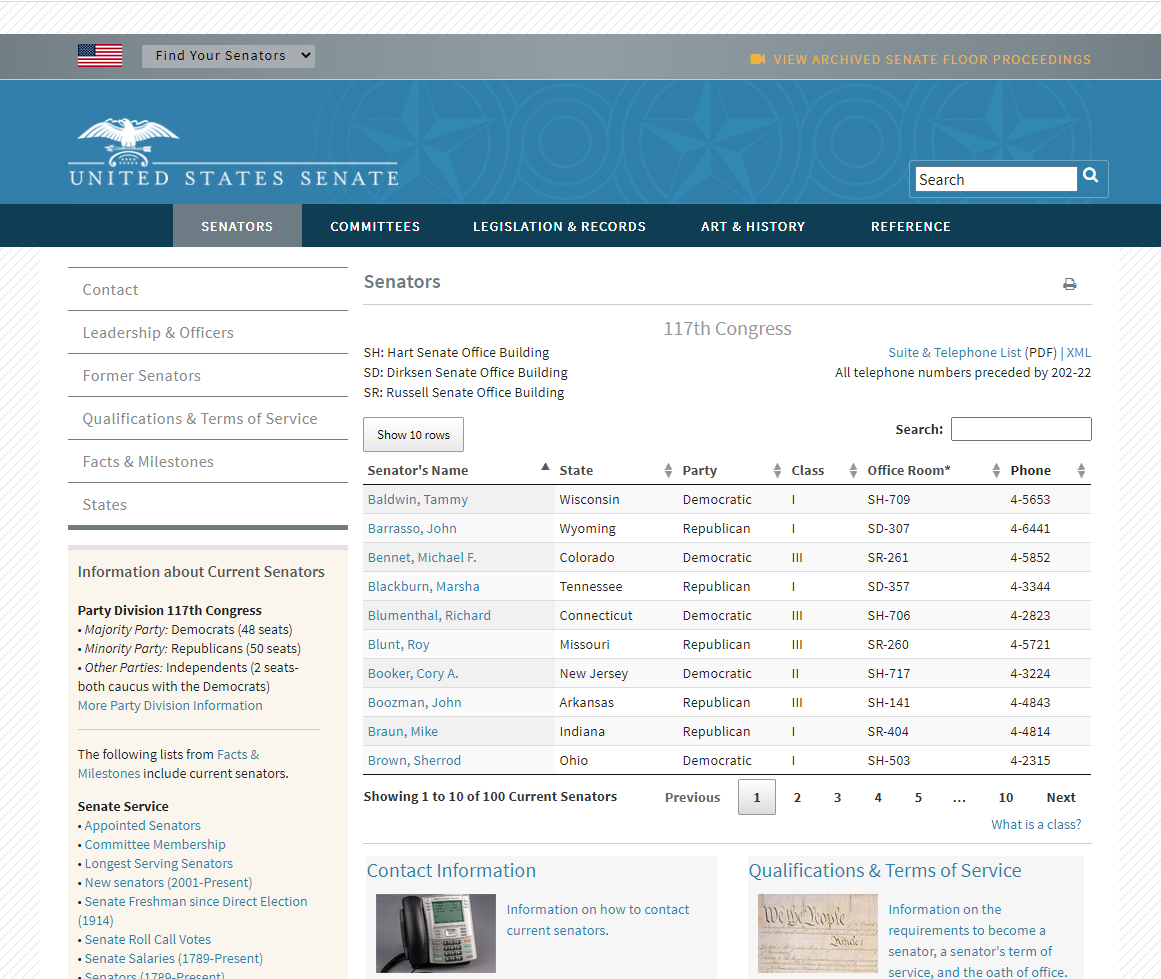Open Bennet, Michael F. senator link

click(x=422, y=557)
